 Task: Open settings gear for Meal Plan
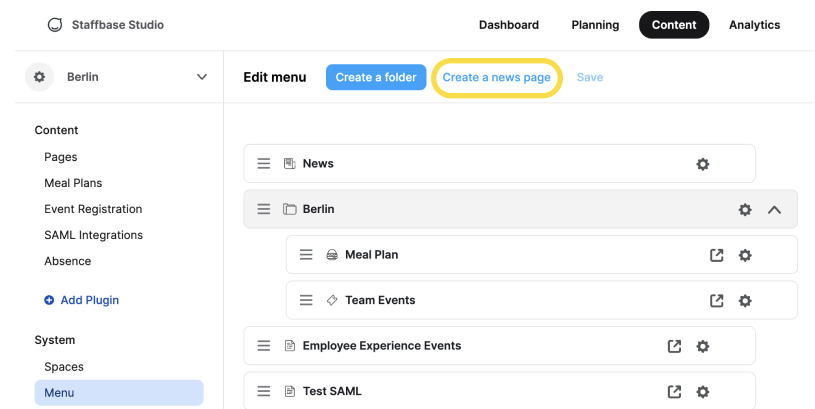[745, 255]
